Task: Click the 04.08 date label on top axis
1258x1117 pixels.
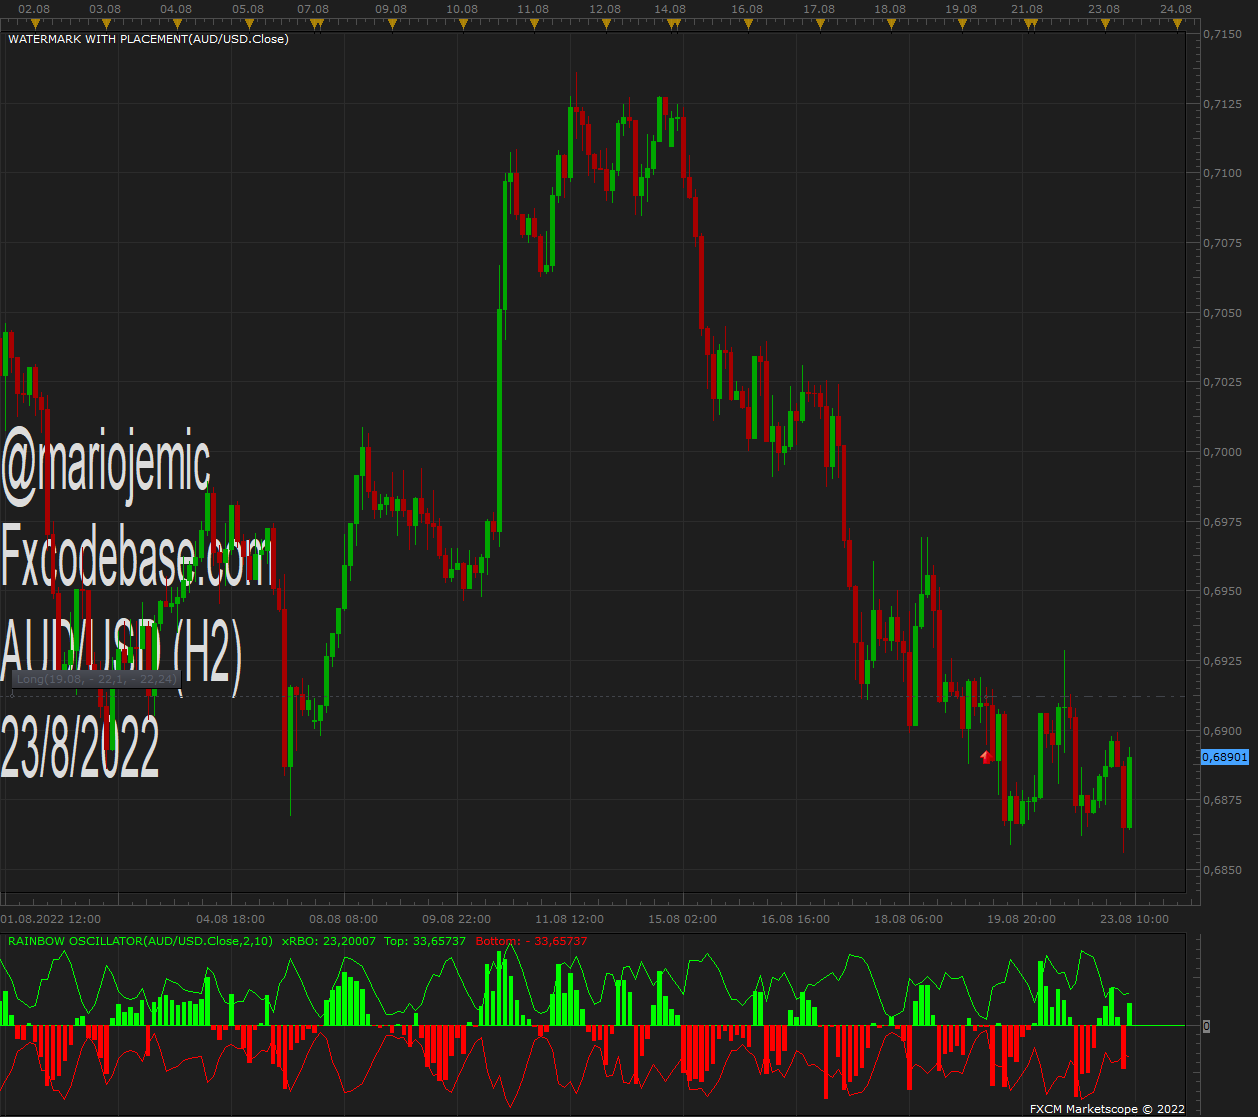Action: 176,9
